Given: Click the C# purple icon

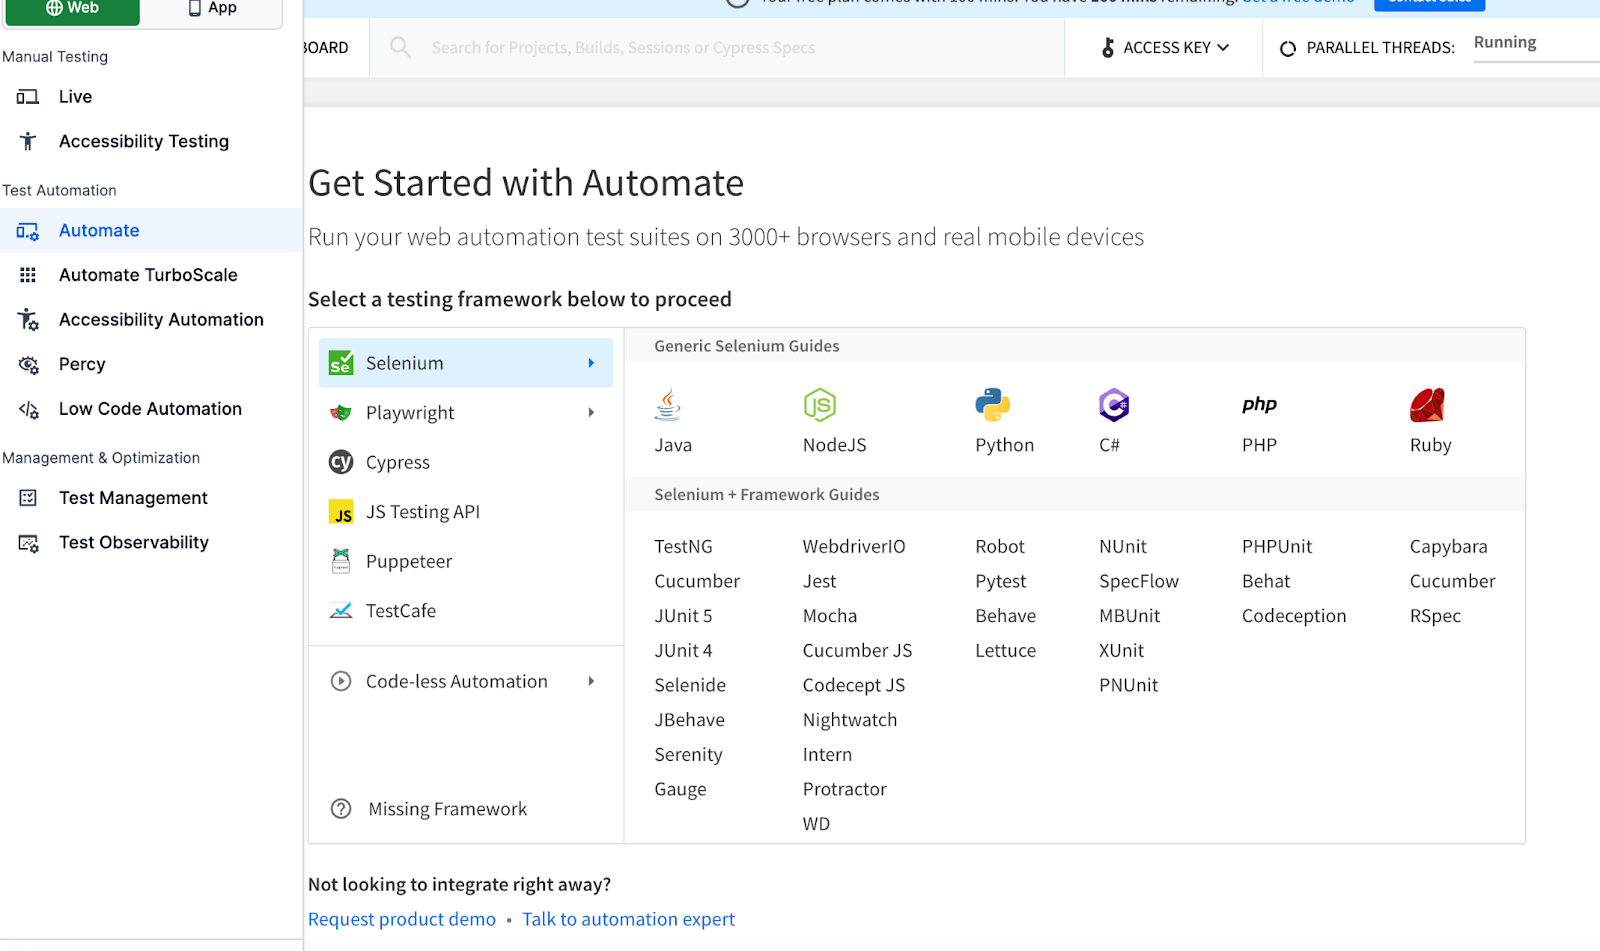Looking at the screenshot, I should pos(1113,405).
